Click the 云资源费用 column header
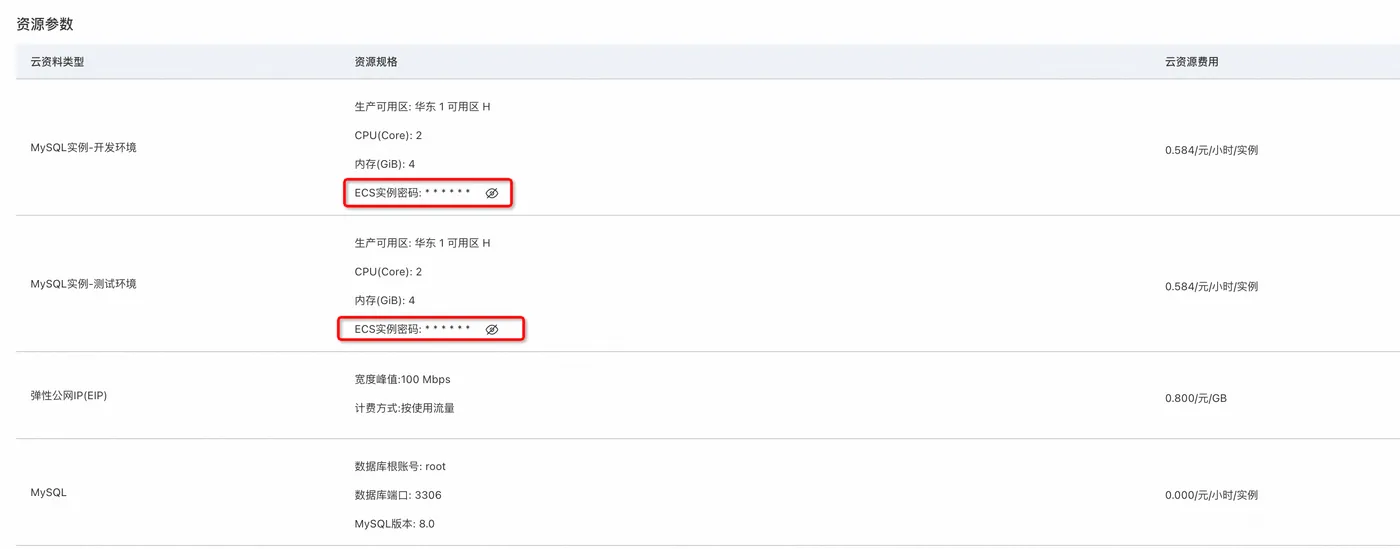 (x=1191, y=62)
